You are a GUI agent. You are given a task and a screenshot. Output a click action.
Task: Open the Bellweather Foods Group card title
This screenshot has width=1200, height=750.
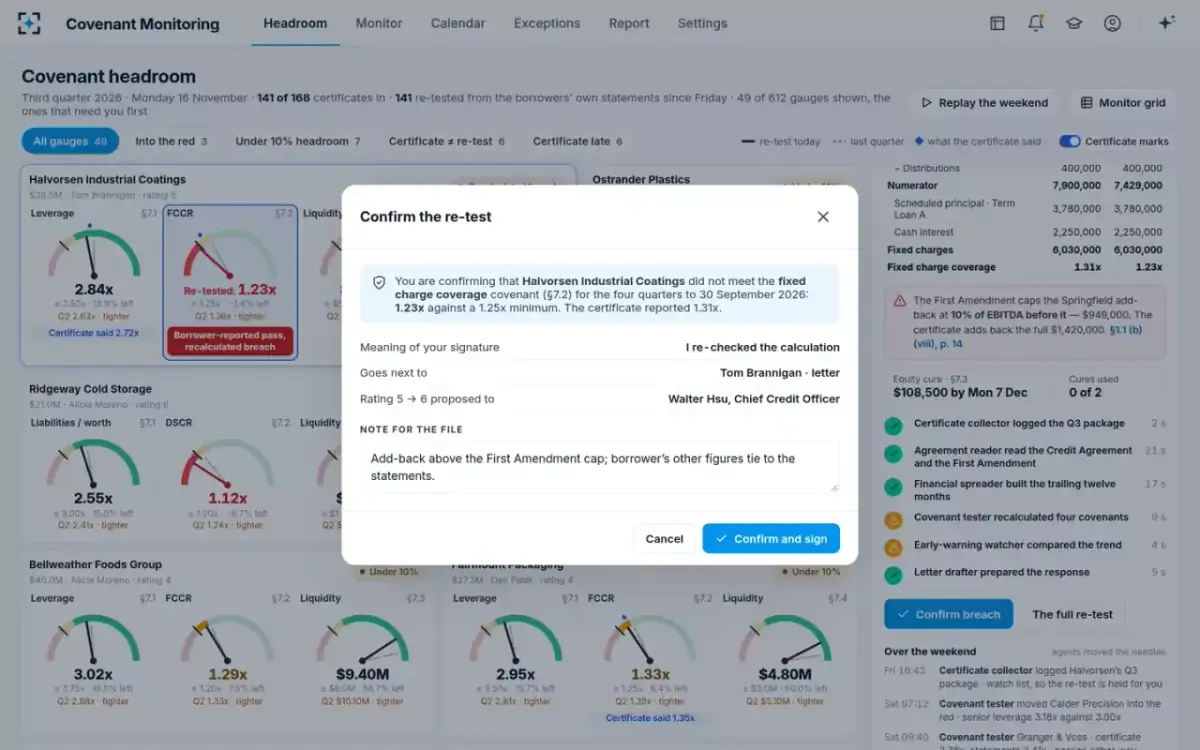click(95, 564)
